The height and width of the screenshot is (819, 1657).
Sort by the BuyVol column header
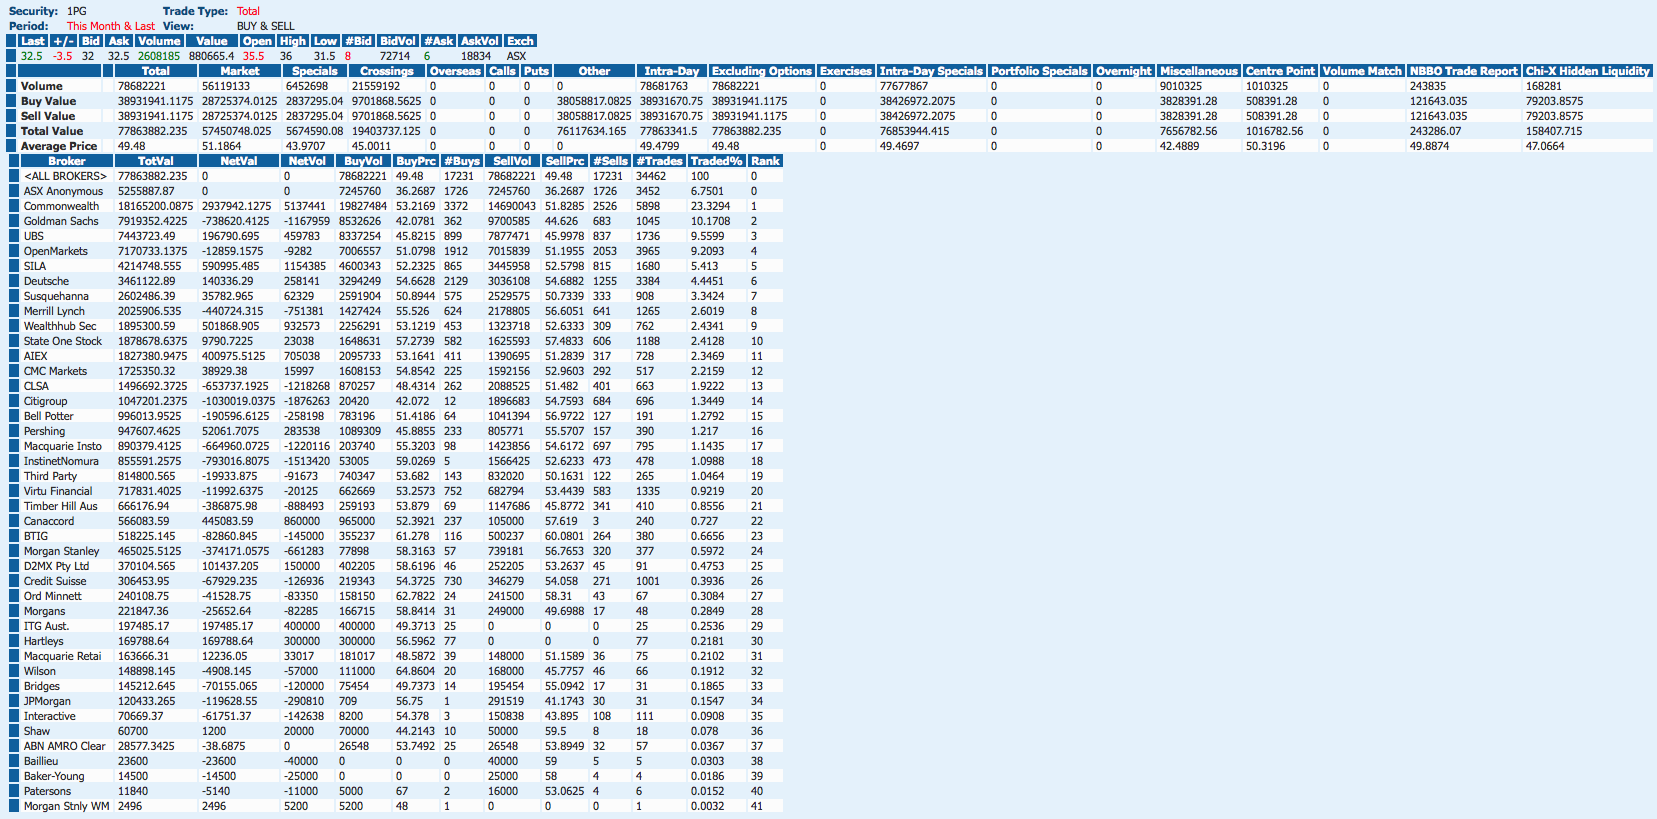[363, 161]
